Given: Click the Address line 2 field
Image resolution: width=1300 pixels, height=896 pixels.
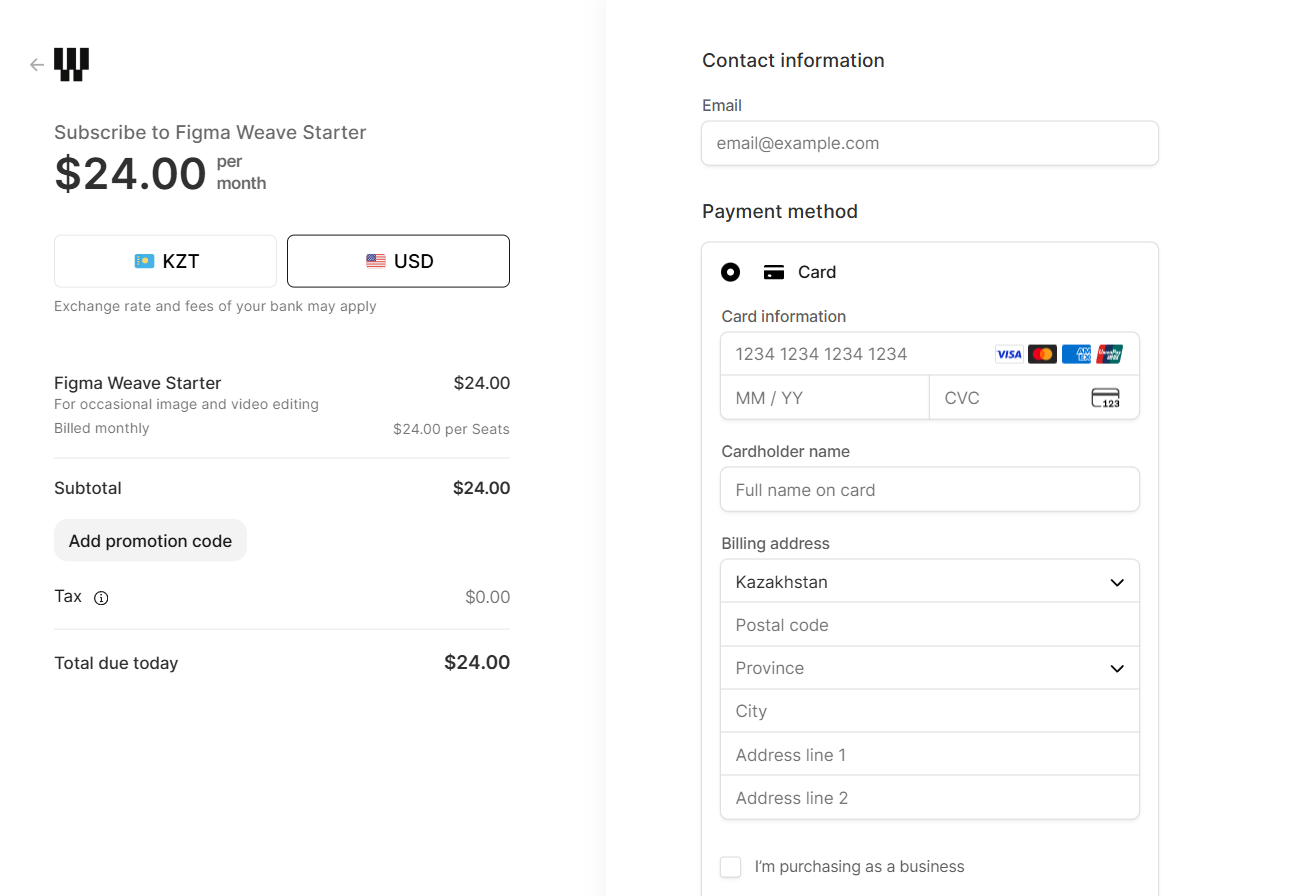Looking at the screenshot, I should [930, 798].
